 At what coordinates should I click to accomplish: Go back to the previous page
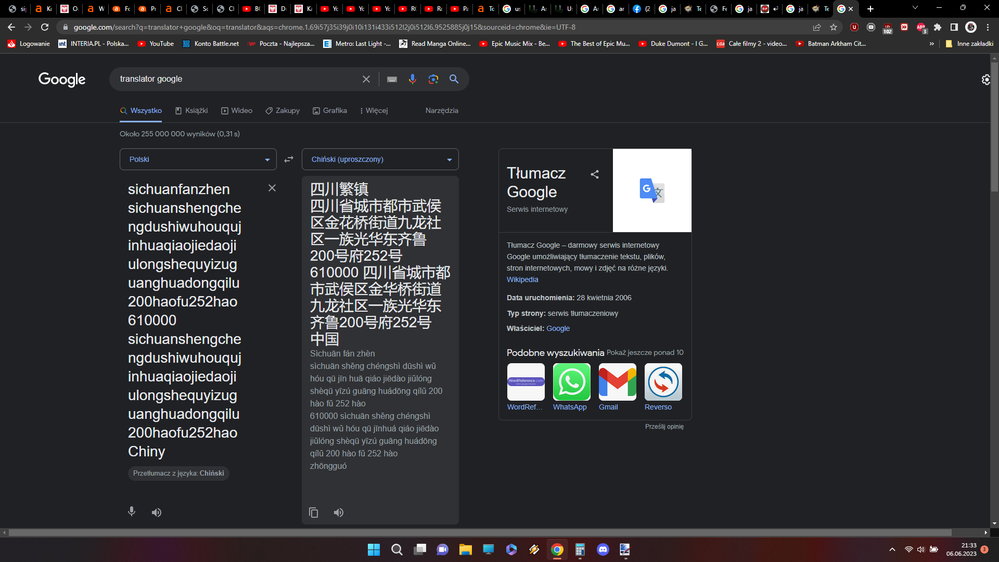click(11, 27)
